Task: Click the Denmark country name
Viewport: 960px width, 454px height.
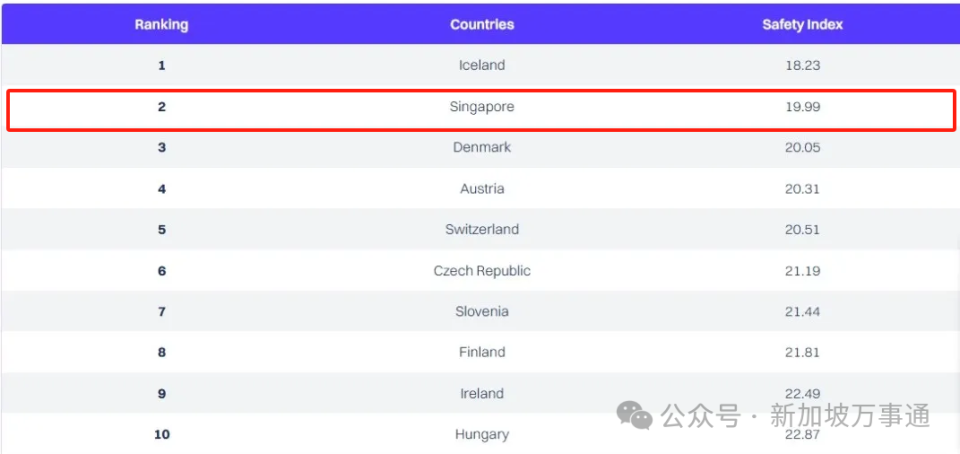Action: click(x=482, y=147)
